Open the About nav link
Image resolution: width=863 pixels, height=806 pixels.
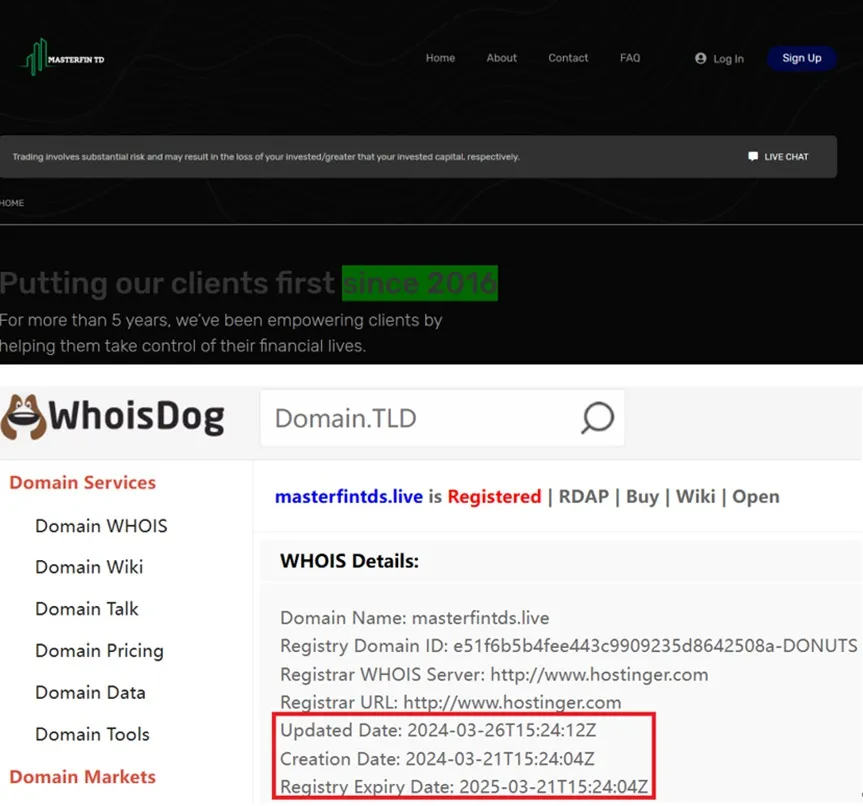[501, 58]
